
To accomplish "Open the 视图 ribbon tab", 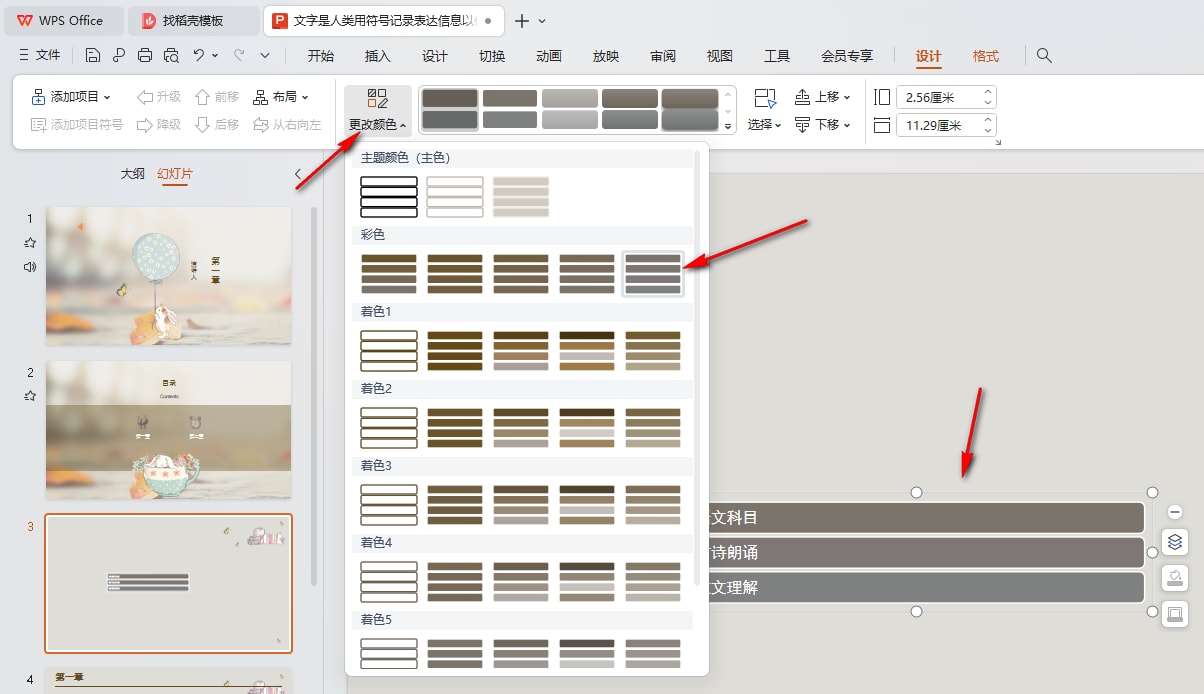I will (x=720, y=56).
